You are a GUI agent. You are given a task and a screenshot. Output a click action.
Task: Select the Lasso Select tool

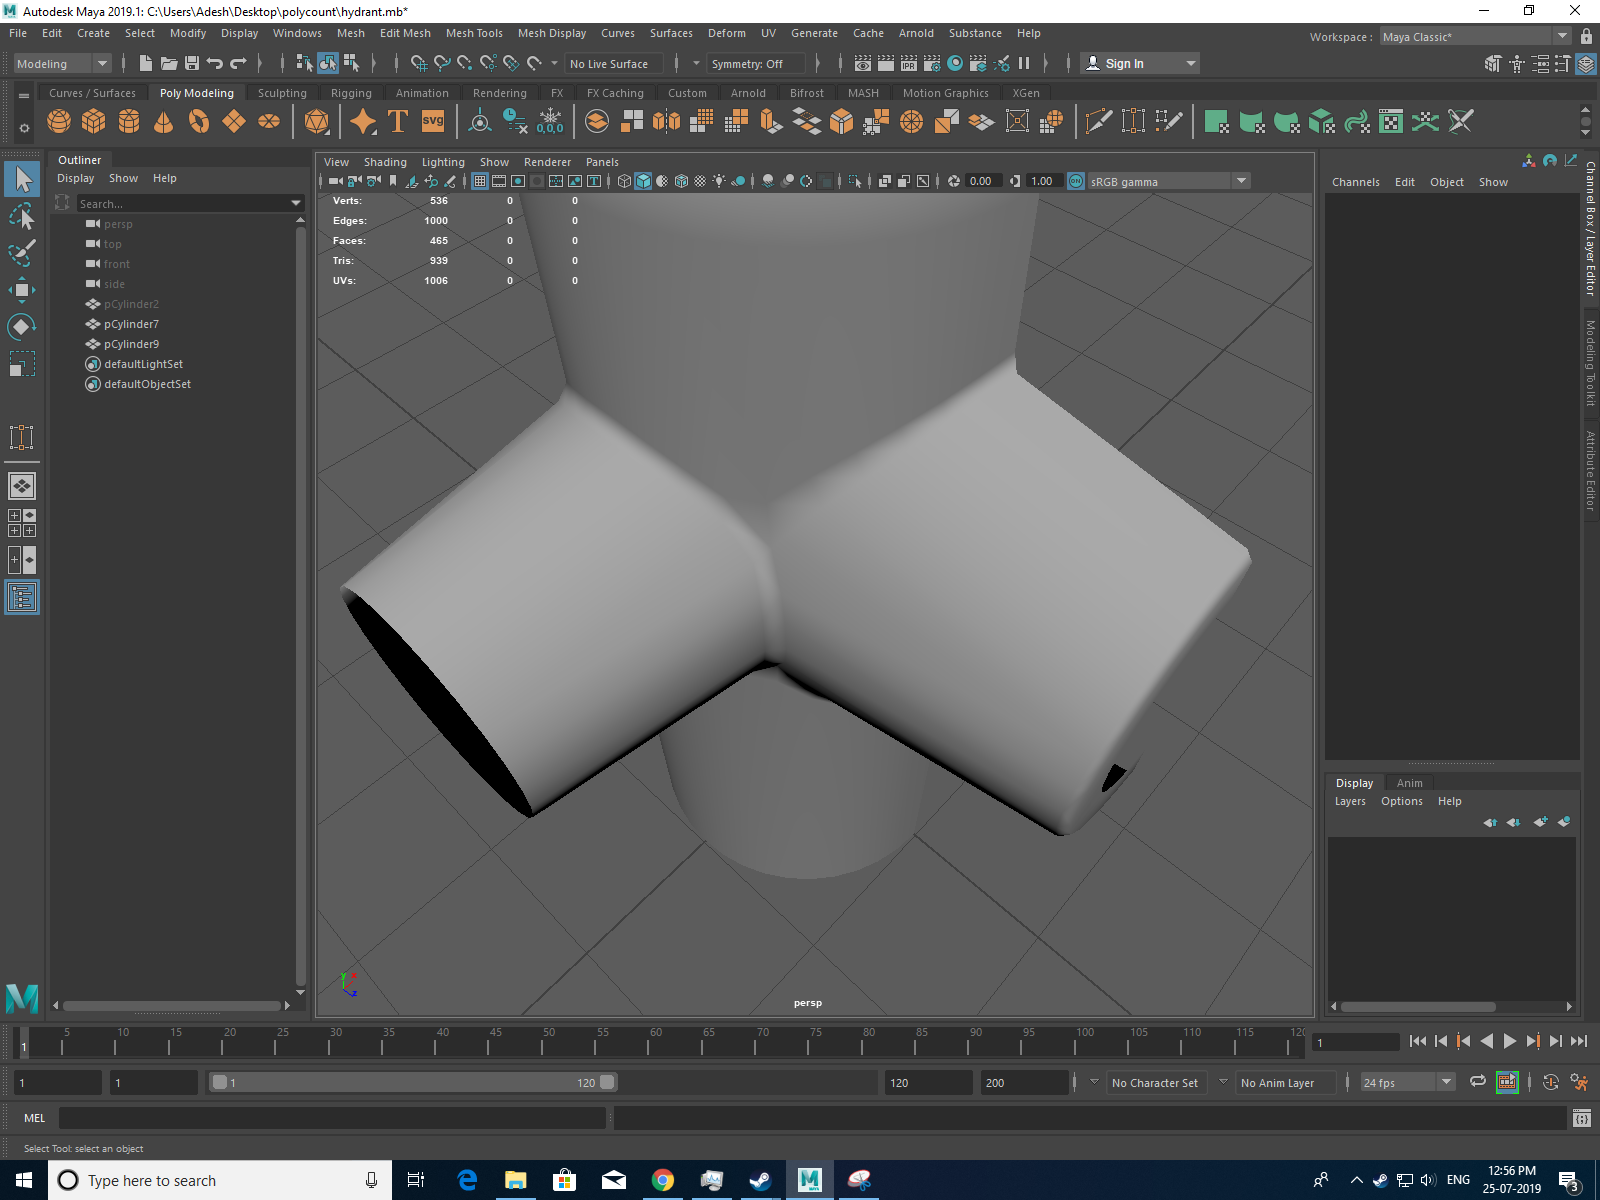point(22,216)
